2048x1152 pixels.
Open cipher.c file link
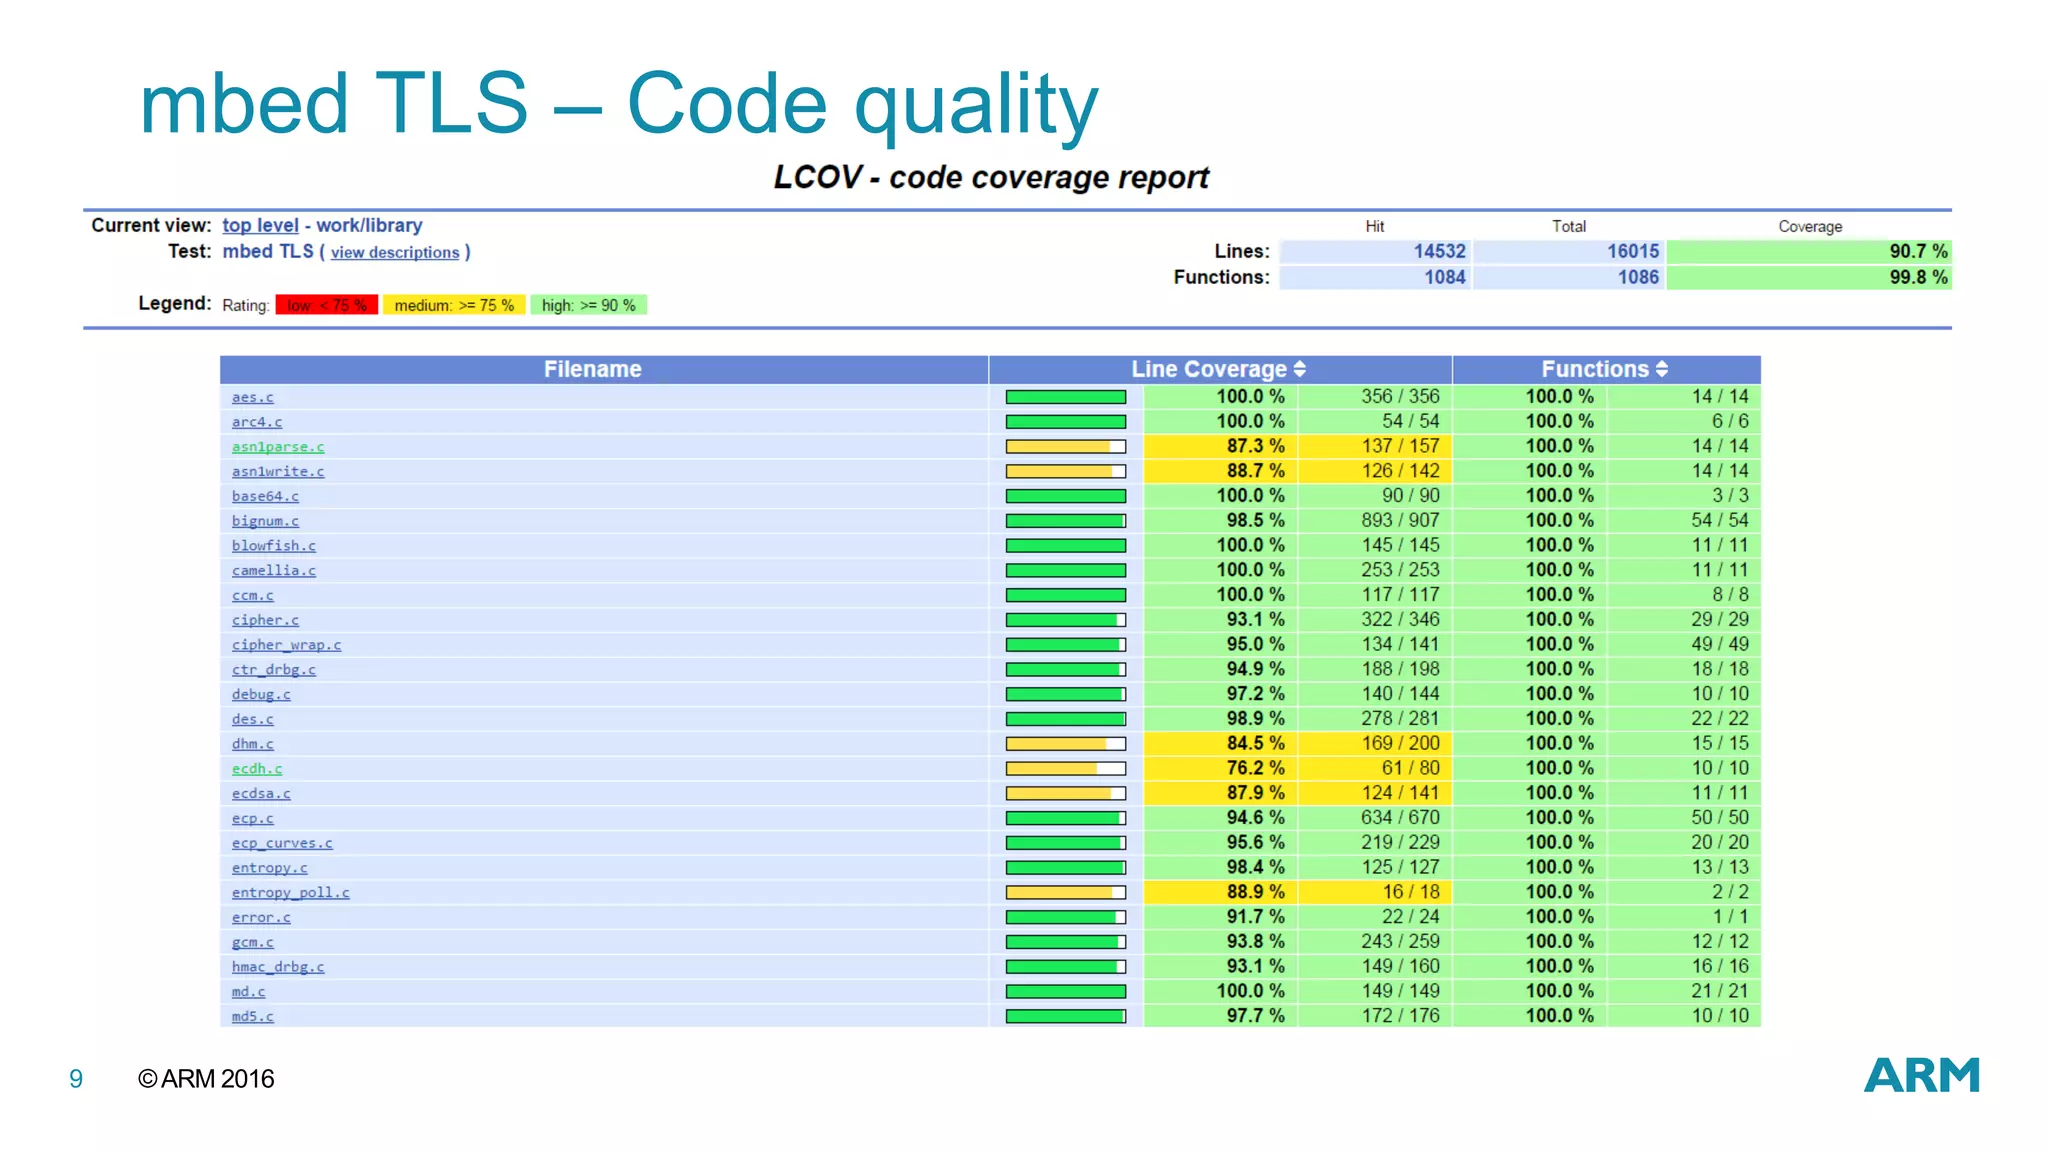[x=265, y=620]
